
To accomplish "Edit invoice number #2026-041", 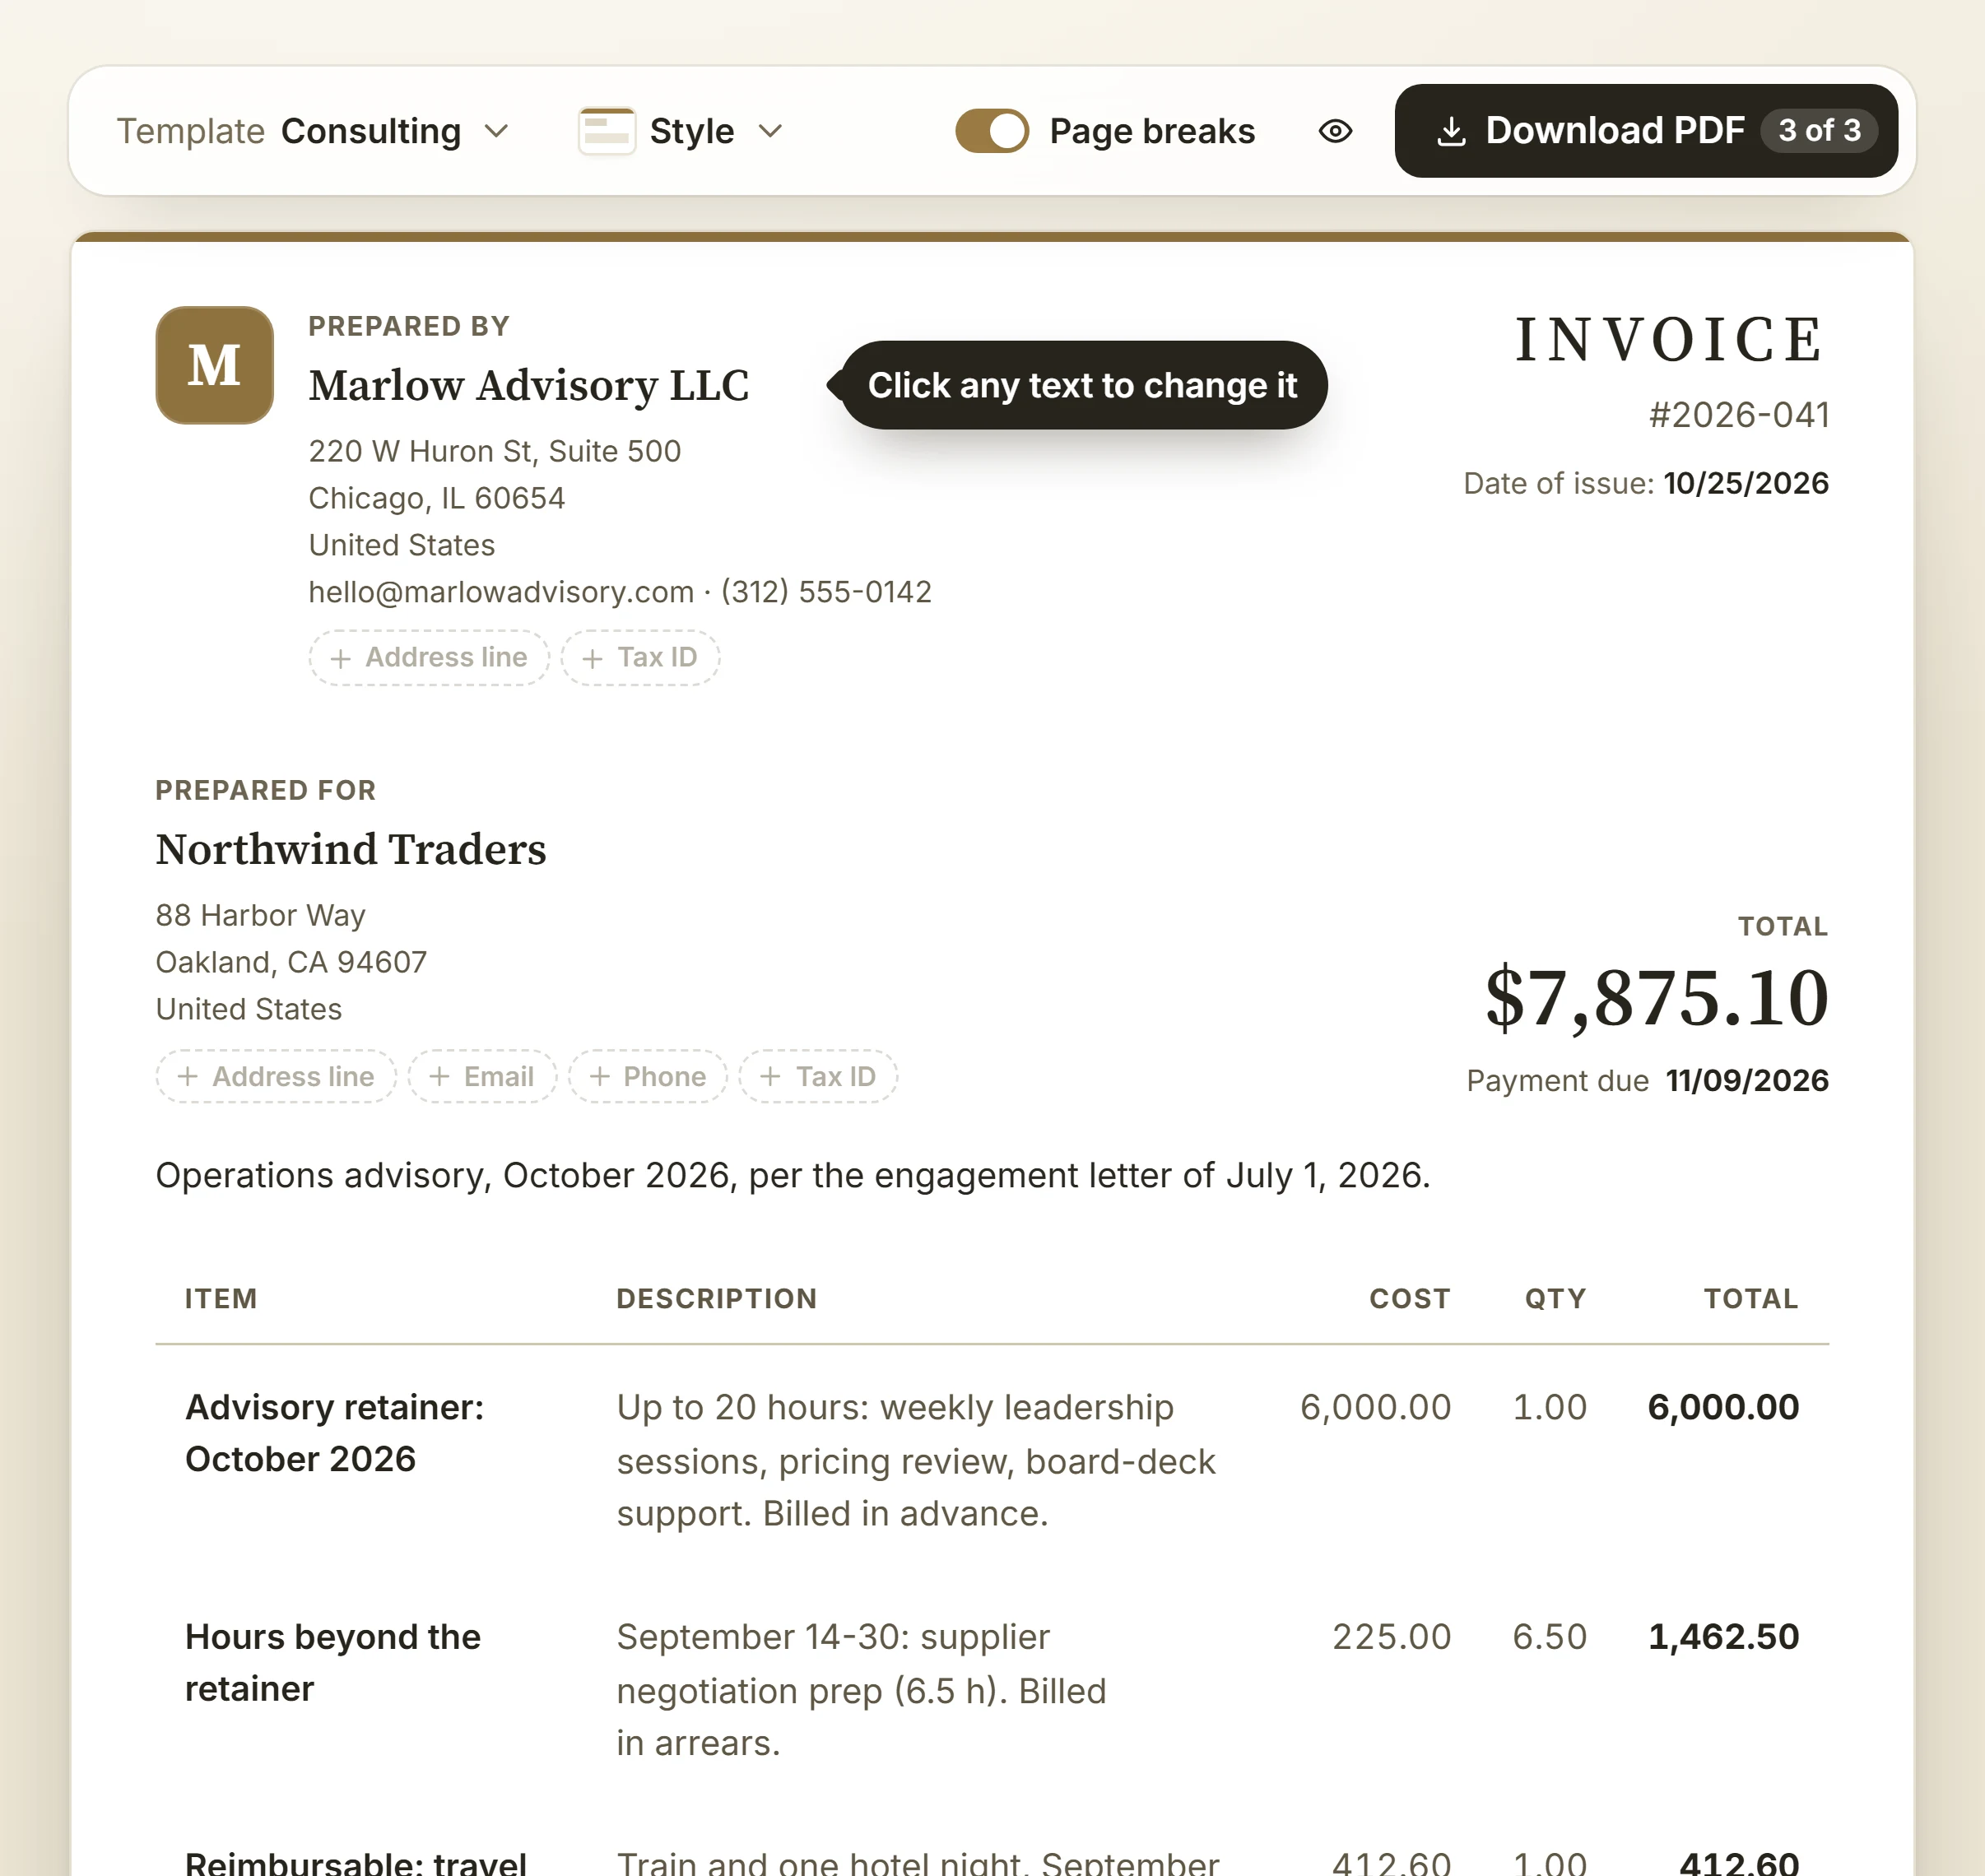I will (1739, 415).
